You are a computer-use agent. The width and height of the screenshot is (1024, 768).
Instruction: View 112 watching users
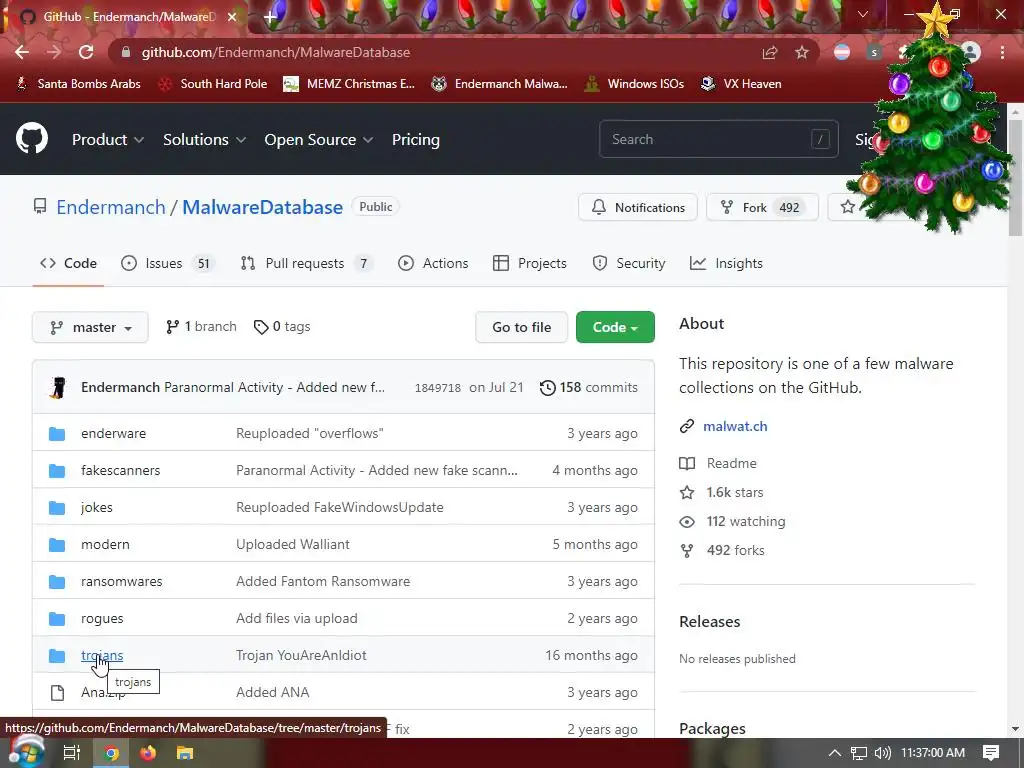(746, 521)
